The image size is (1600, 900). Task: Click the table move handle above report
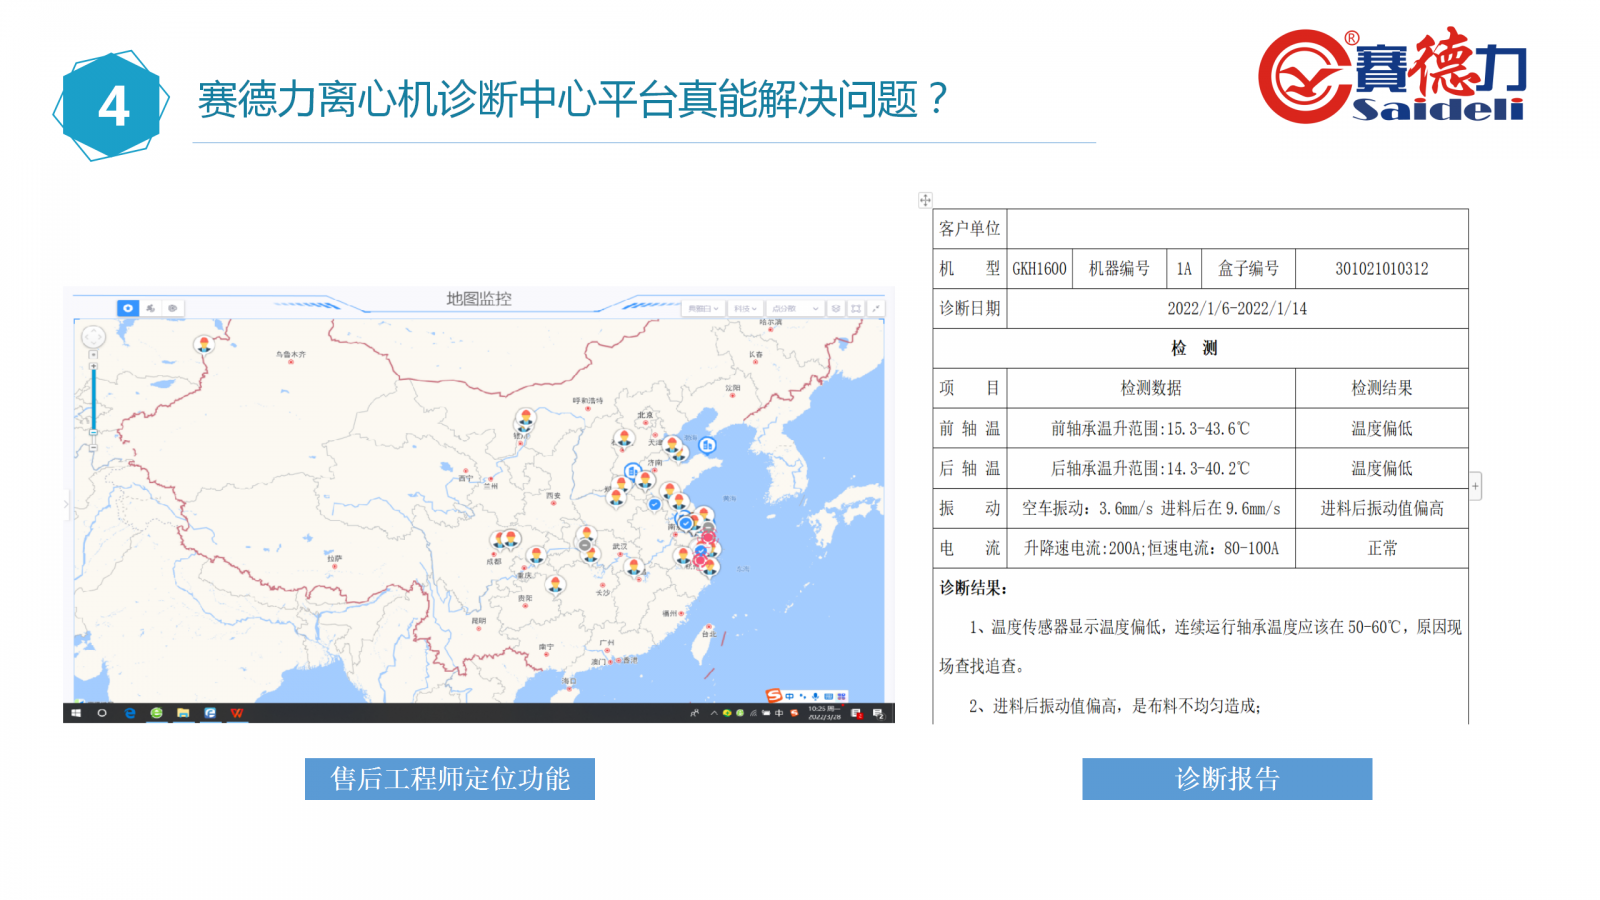pos(925,200)
